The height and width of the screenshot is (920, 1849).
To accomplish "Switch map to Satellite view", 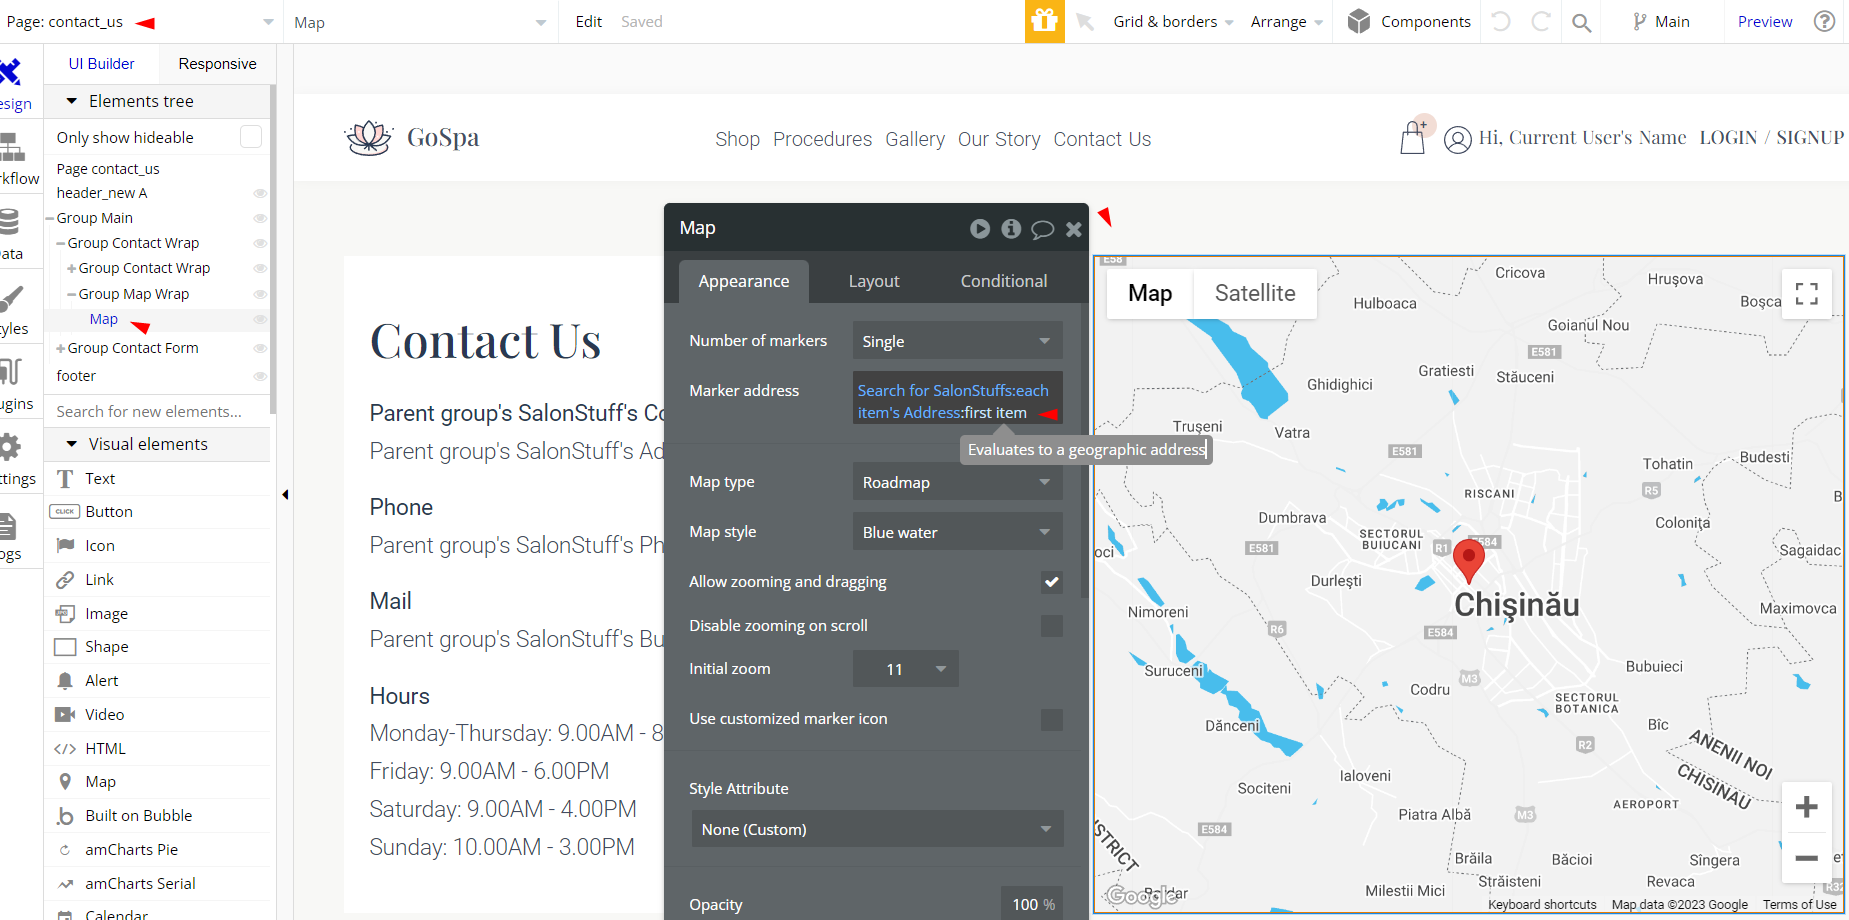I will (1255, 293).
